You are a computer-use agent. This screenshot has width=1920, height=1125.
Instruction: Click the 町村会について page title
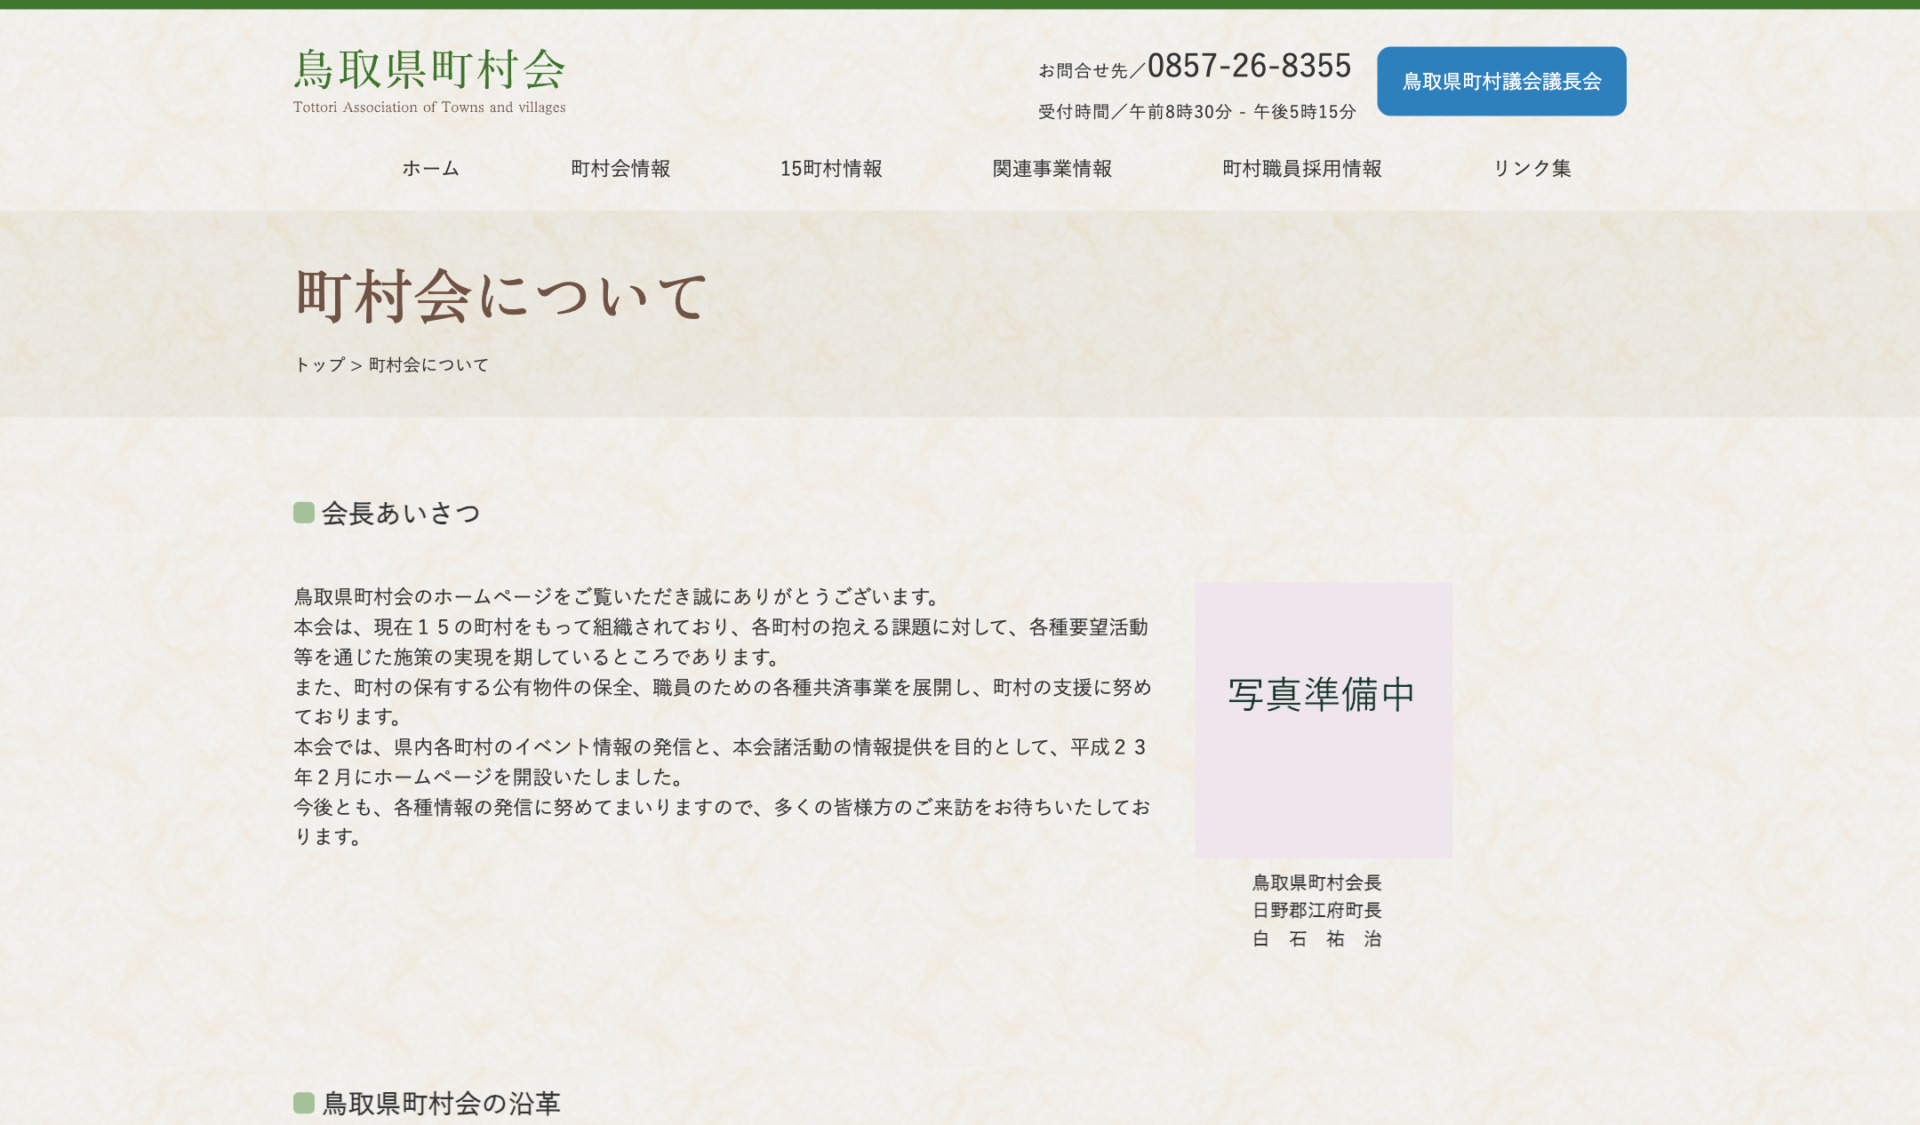(x=502, y=296)
